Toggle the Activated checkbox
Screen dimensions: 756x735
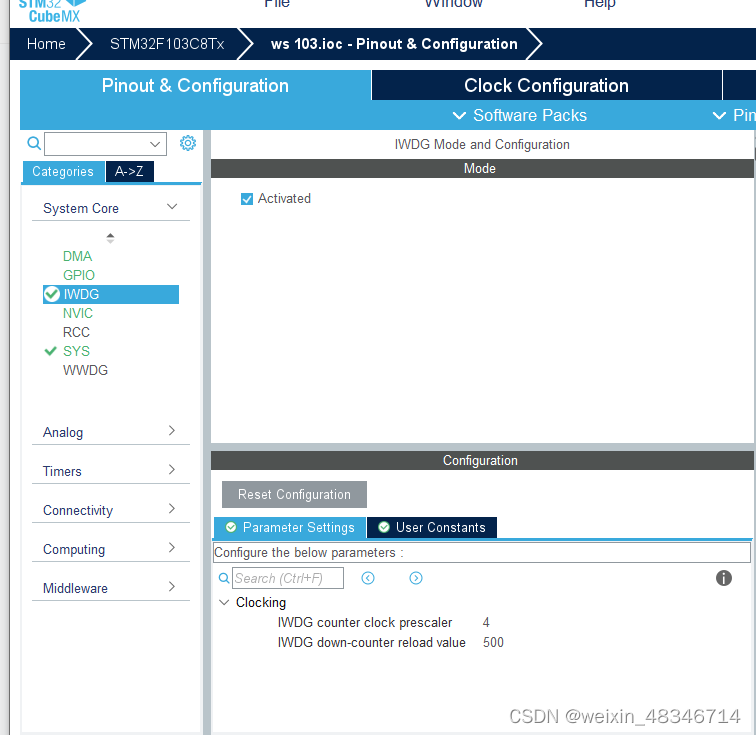coord(247,199)
